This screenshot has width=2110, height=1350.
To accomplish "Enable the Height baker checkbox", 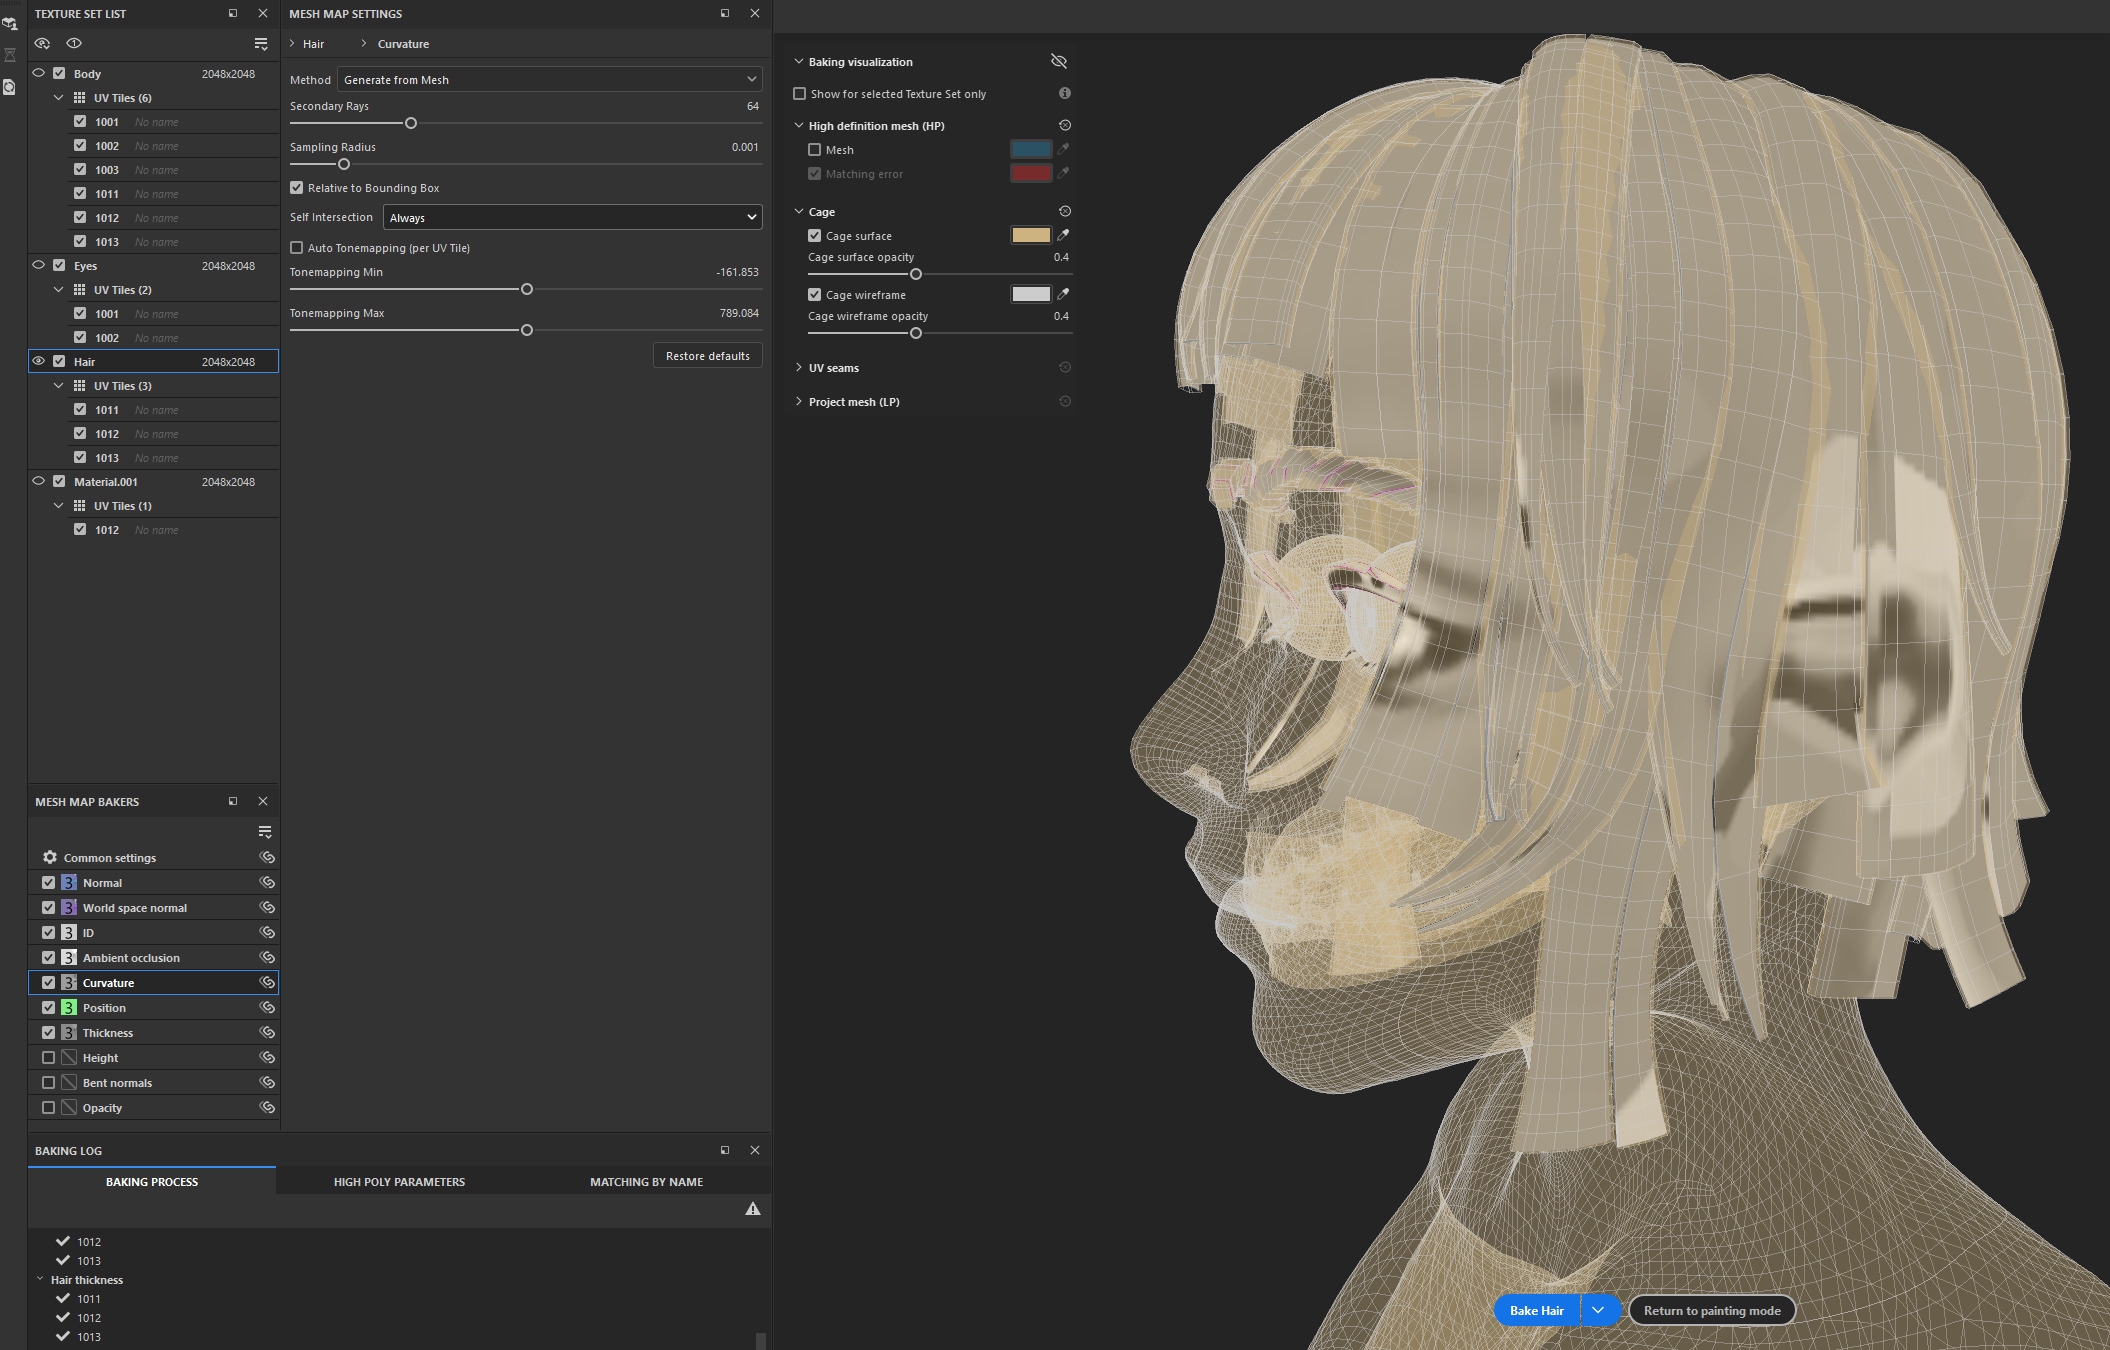I will (x=48, y=1057).
